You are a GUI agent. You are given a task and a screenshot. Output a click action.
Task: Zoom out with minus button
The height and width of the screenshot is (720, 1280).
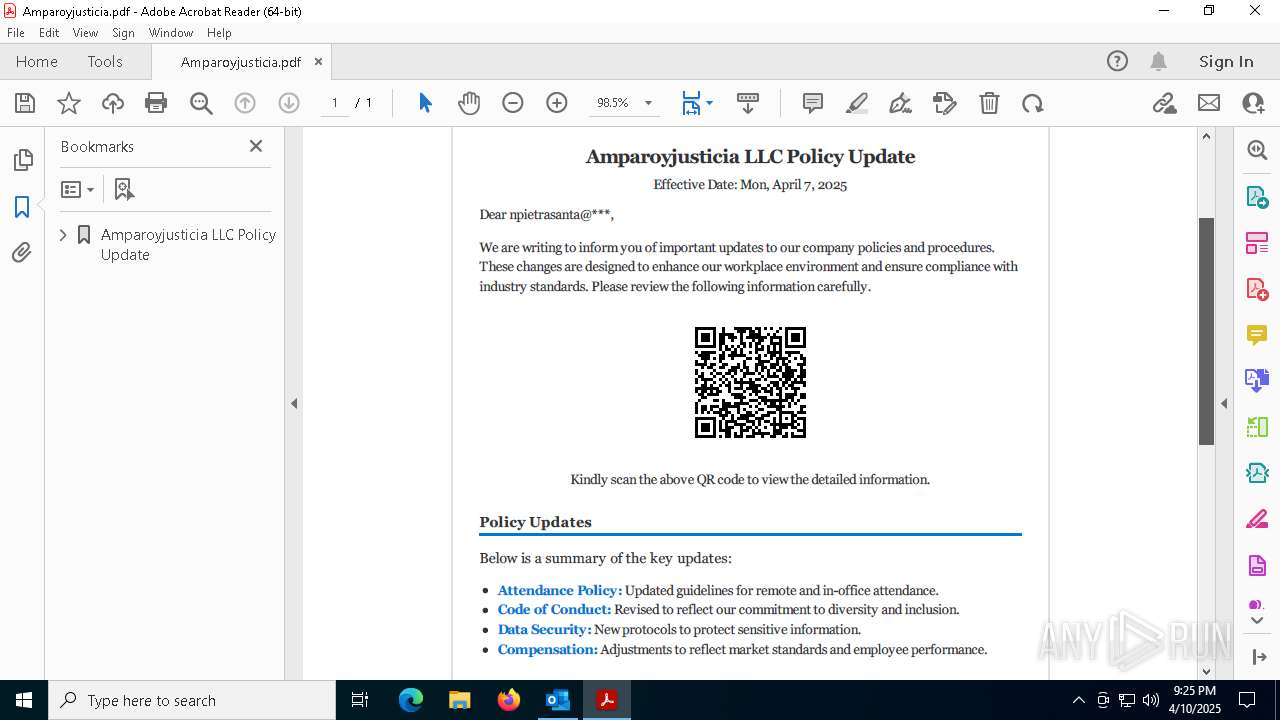pos(513,103)
